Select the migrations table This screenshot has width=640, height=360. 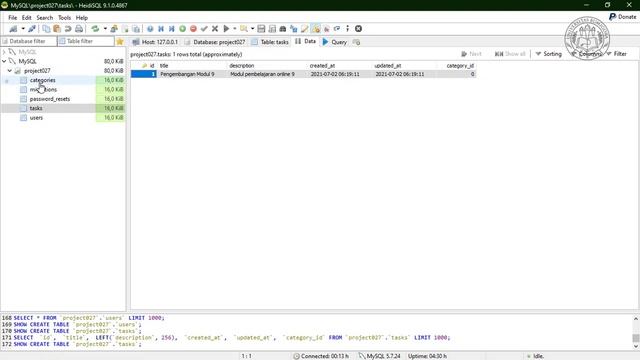(43, 89)
